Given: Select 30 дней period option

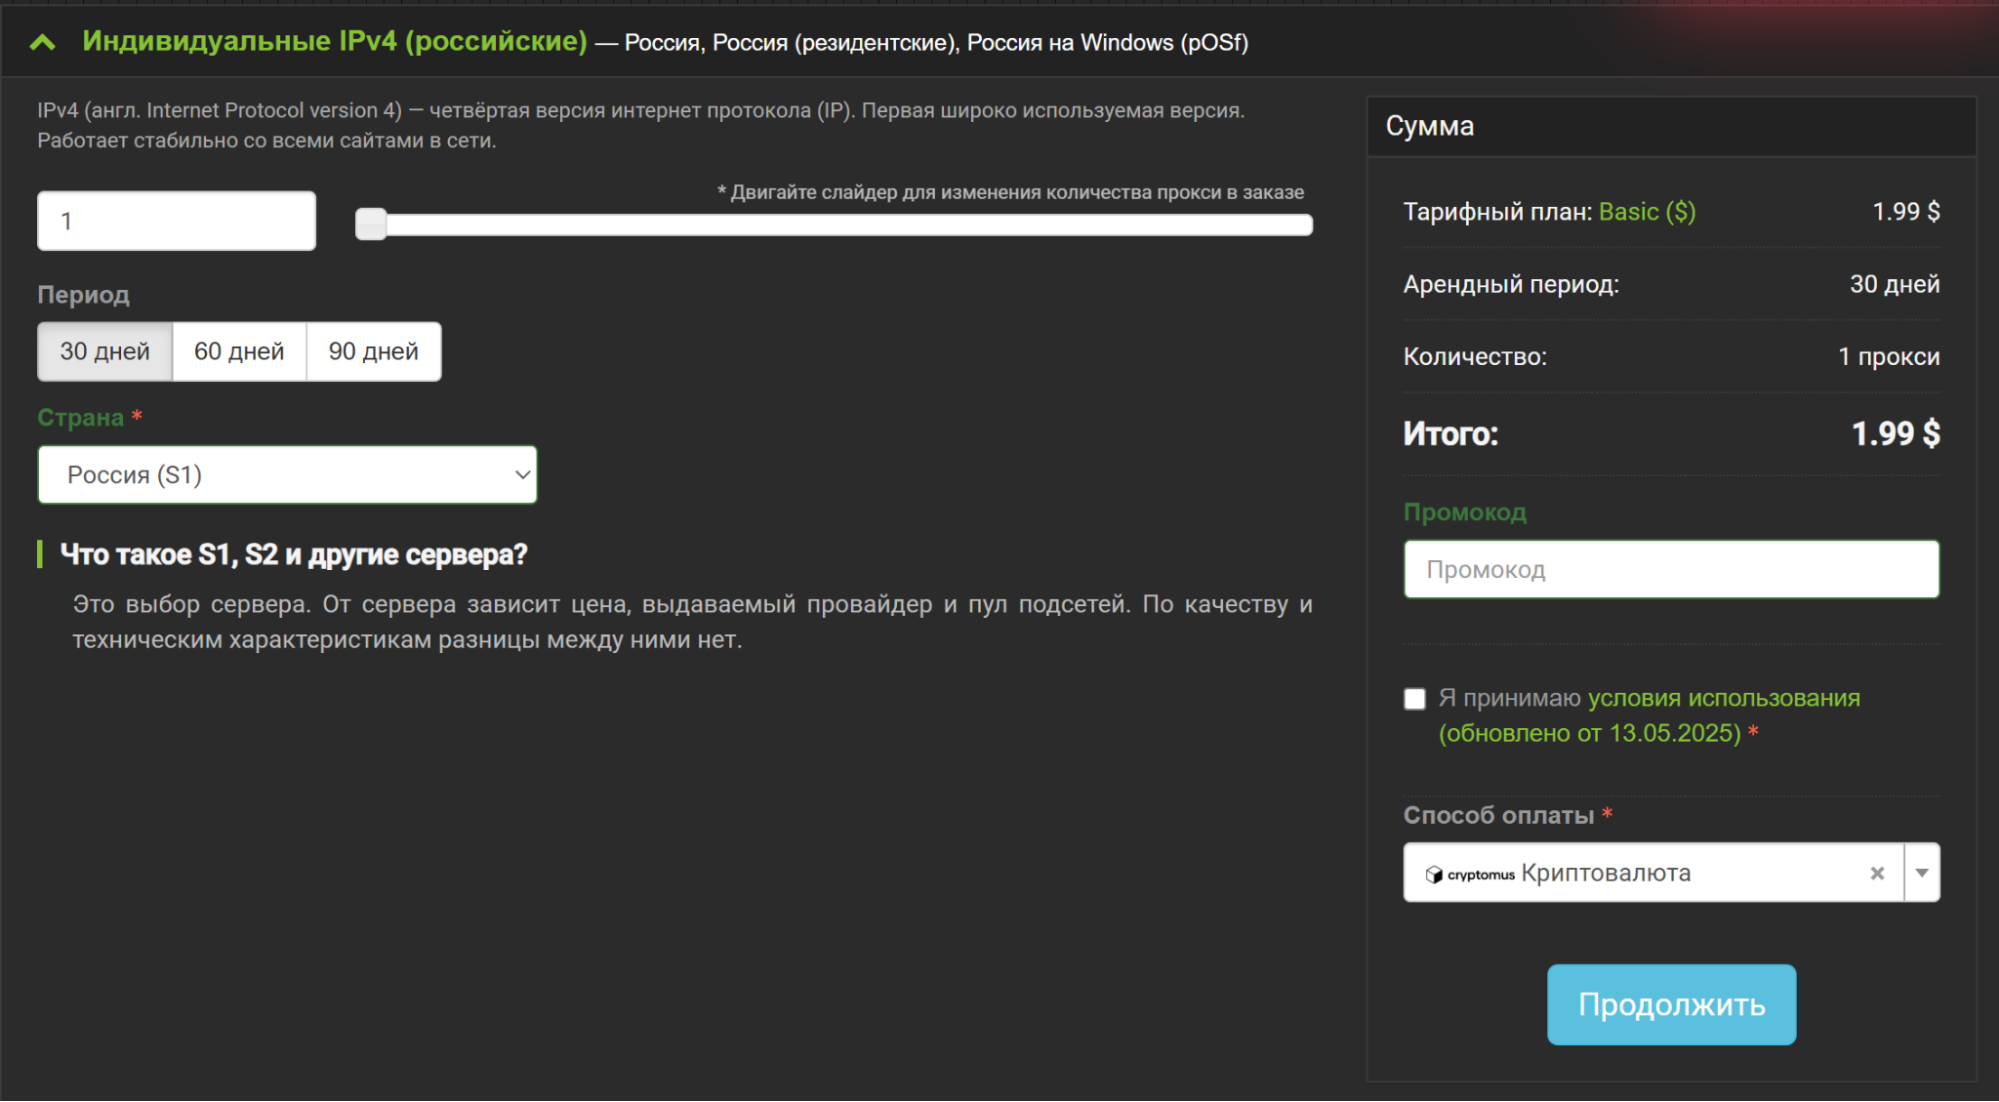Looking at the screenshot, I should coord(105,352).
